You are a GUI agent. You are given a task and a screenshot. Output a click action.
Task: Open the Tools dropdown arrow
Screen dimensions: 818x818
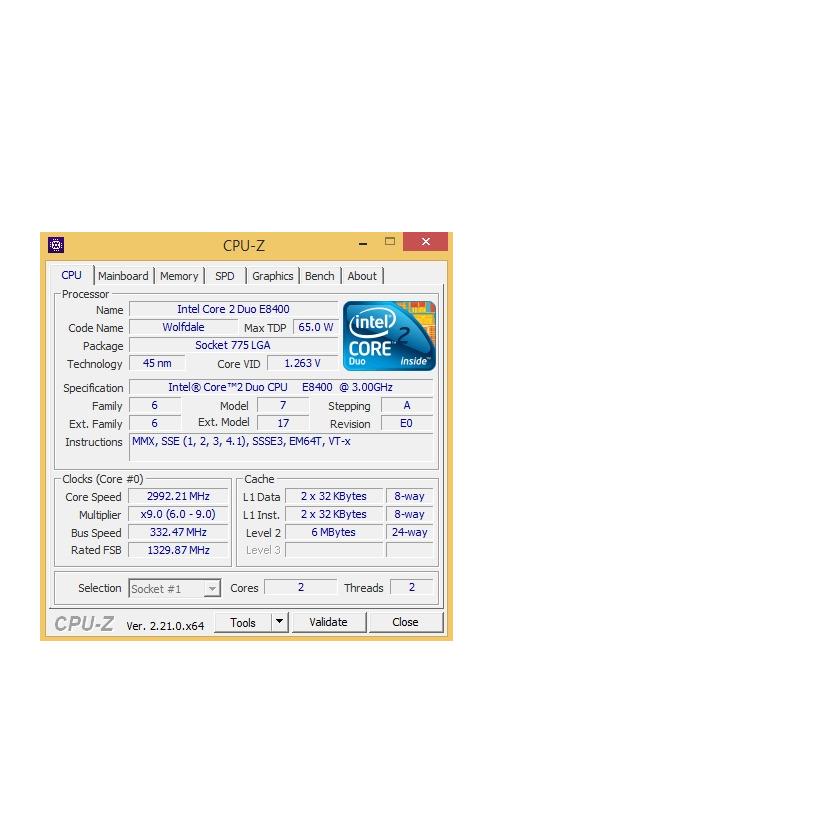tap(280, 622)
